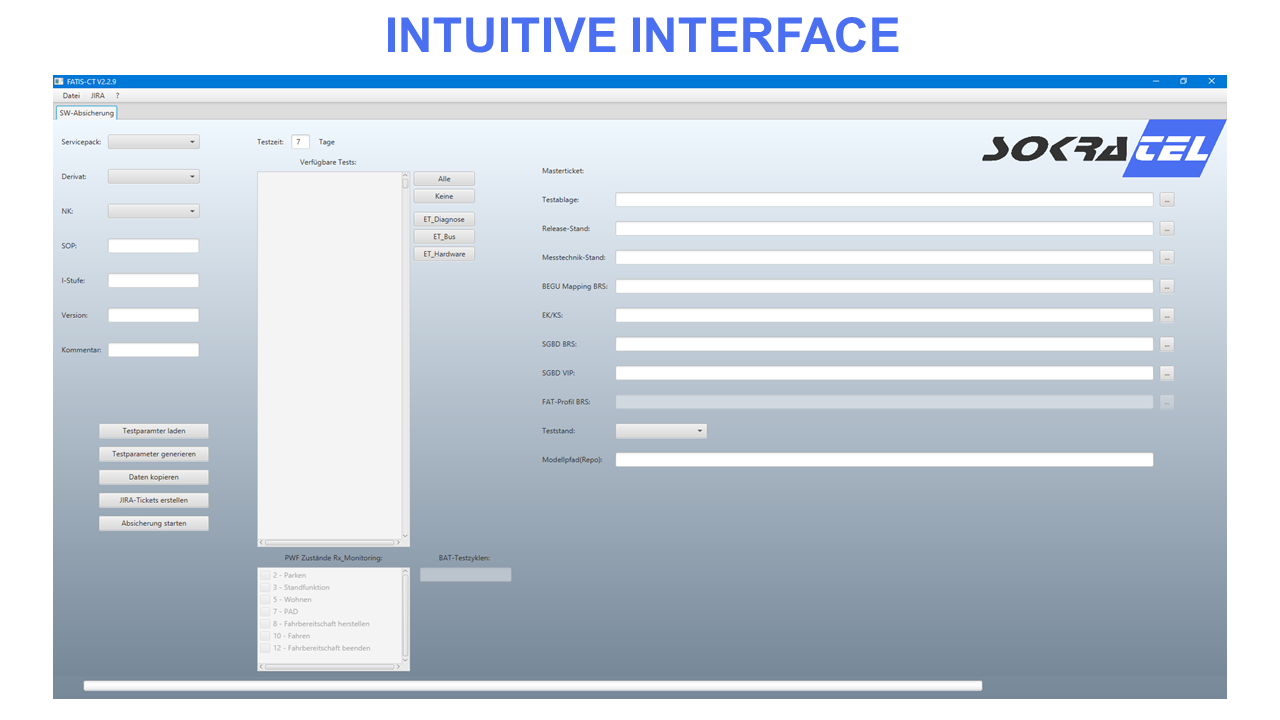
Task: Open the Datei menu
Action: tap(71, 96)
